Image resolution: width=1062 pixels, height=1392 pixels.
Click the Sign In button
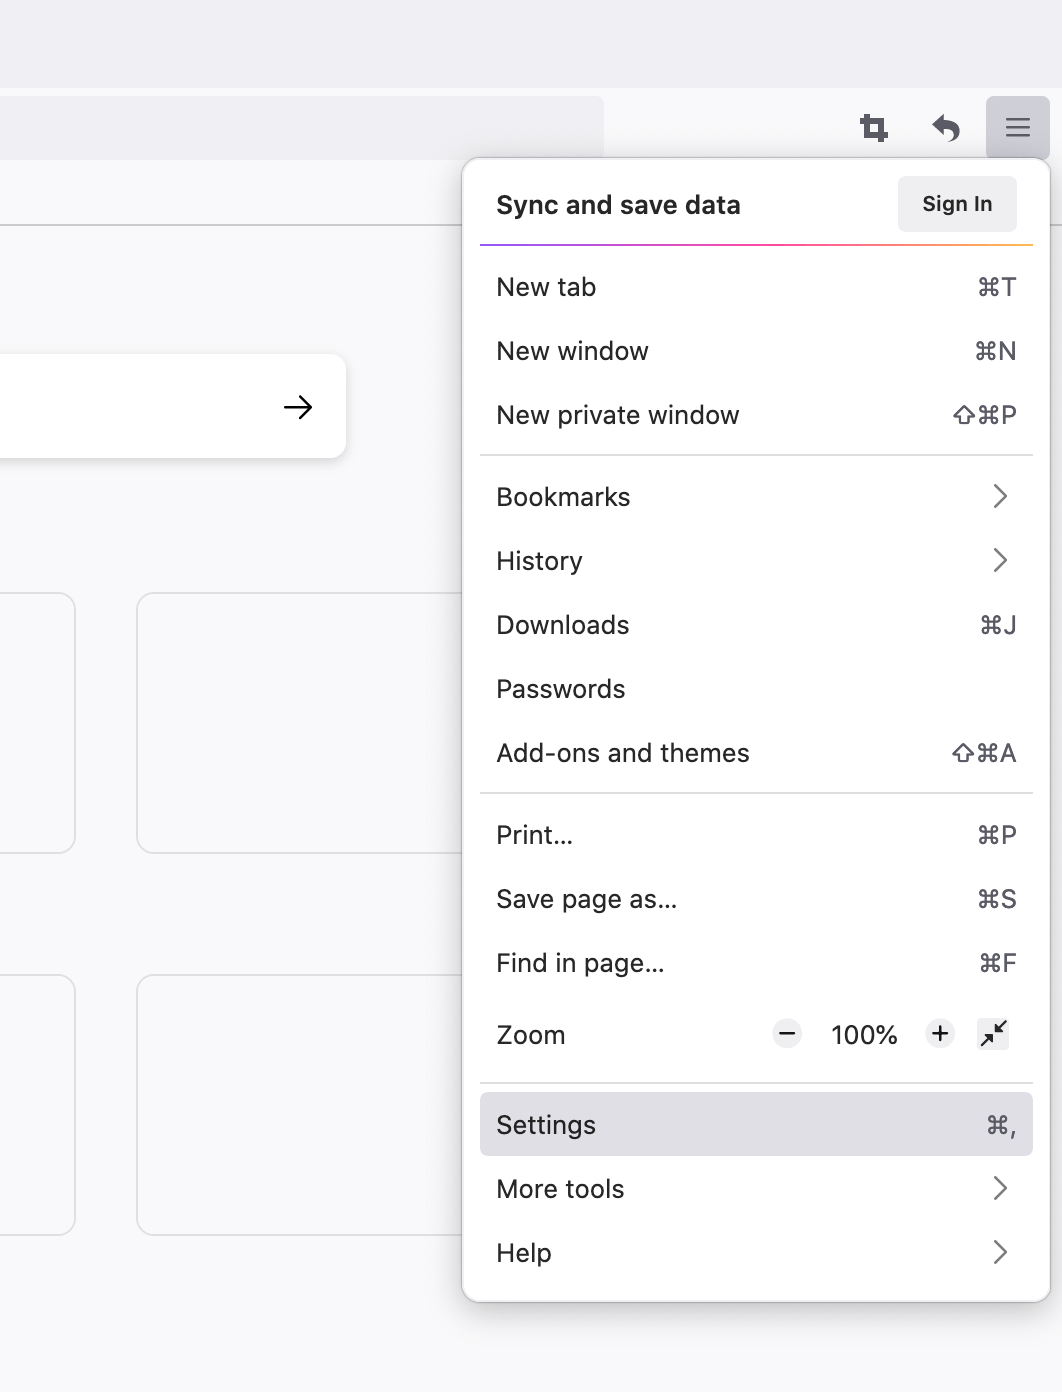[x=957, y=204]
